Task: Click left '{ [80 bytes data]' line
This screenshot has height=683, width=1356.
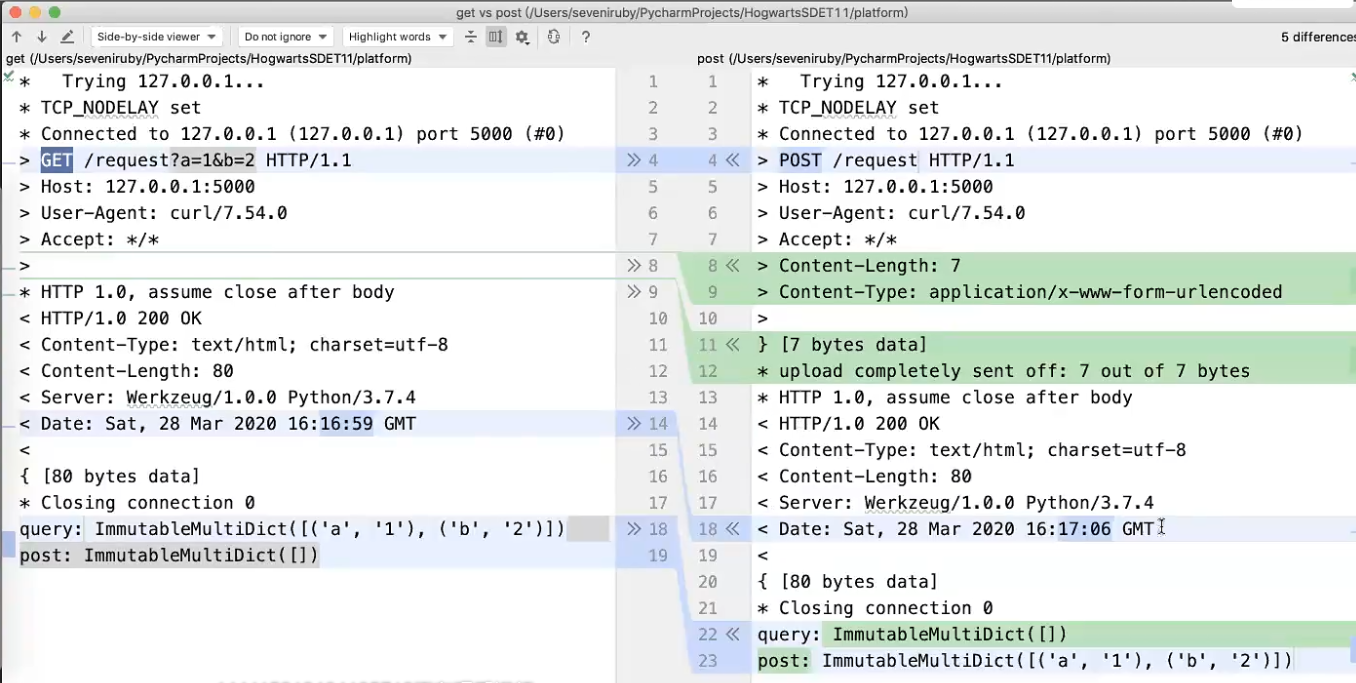Action: coord(110,477)
